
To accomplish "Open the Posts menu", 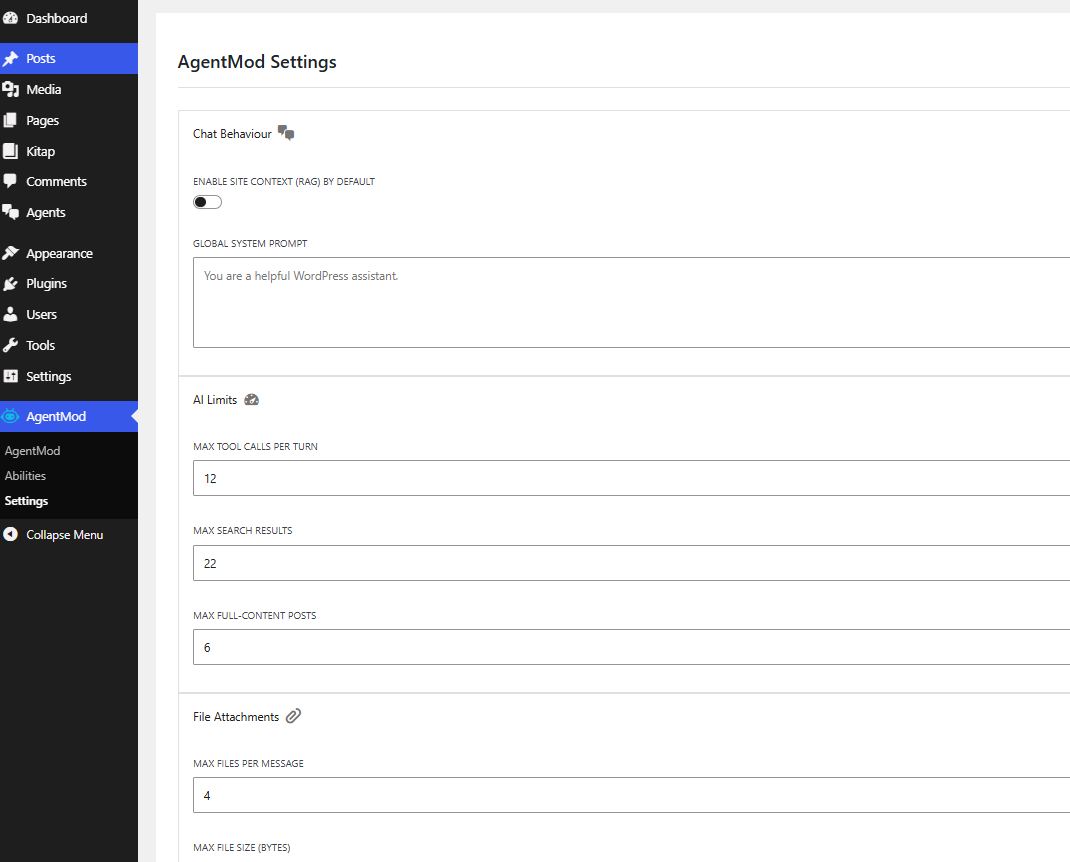I will pyautogui.click(x=69, y=59).
